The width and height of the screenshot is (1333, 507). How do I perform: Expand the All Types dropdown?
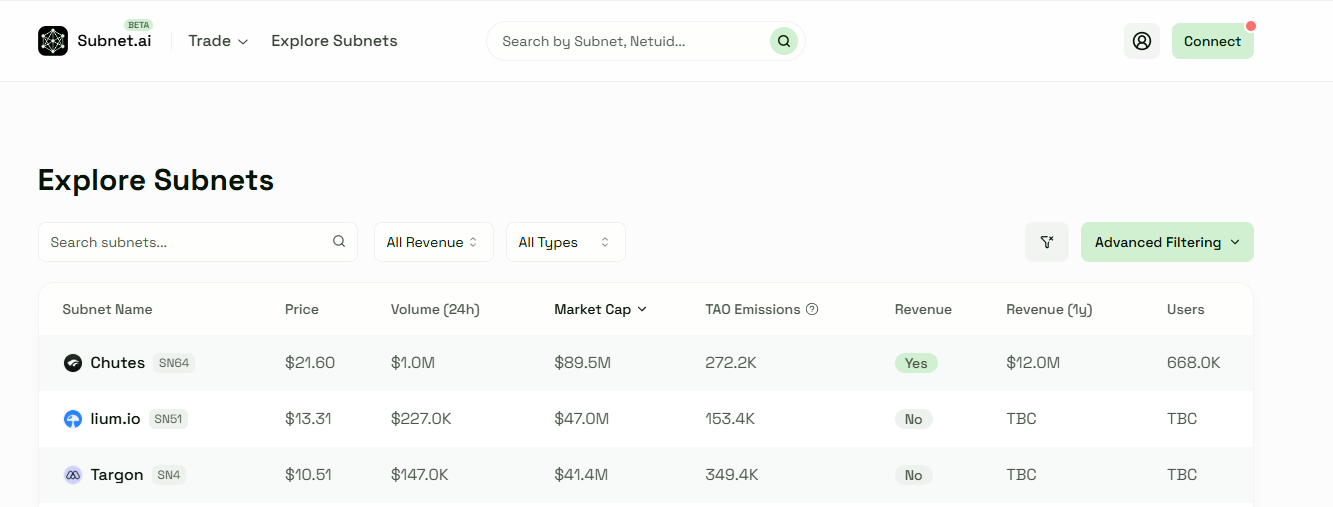565,242
